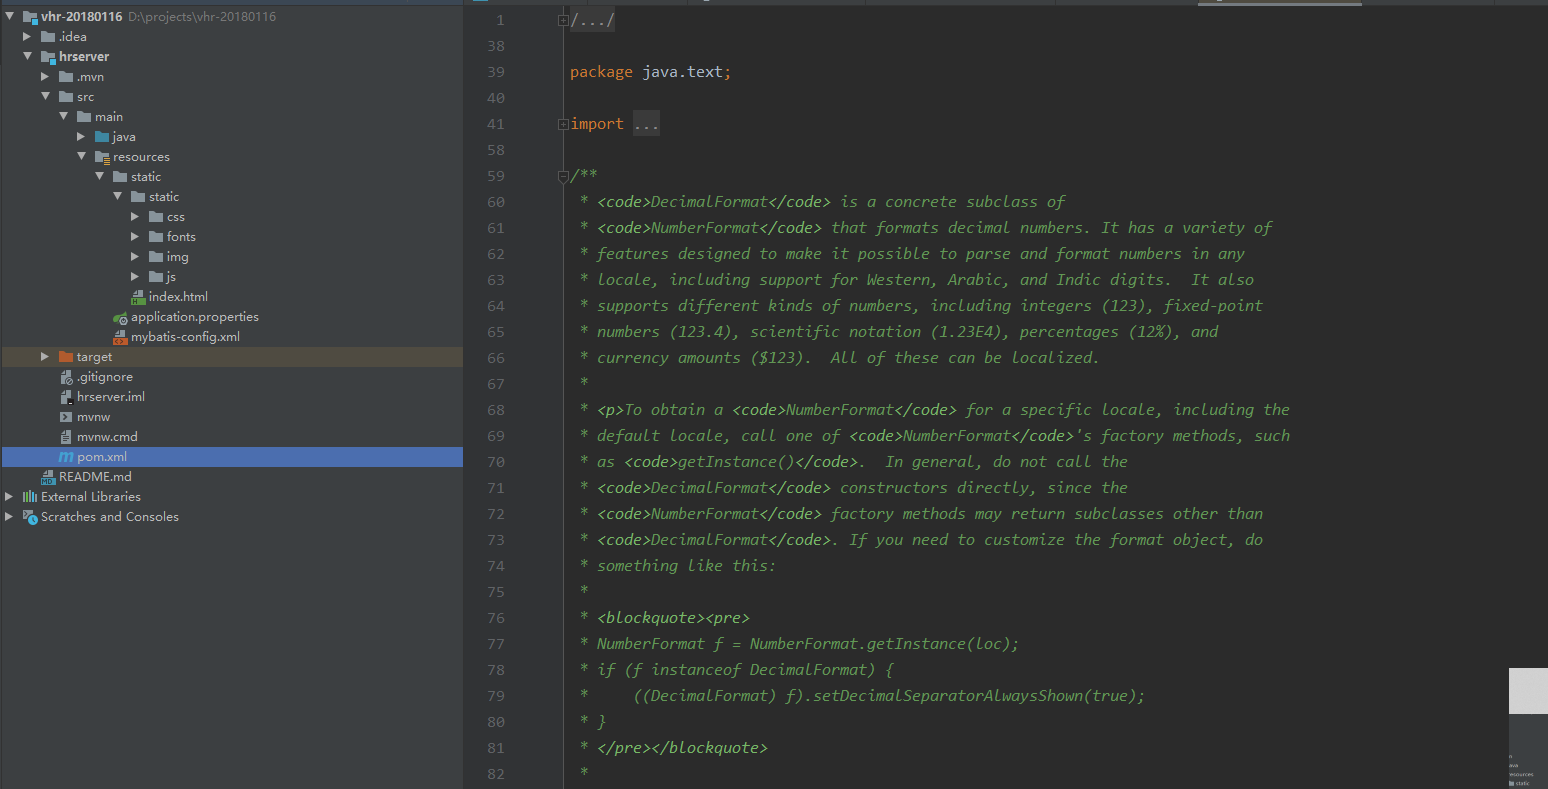The height and width of the screenshot is (789, 1548).
Task: Select the mvnw.cmd file
Action: tap(107, 437)
